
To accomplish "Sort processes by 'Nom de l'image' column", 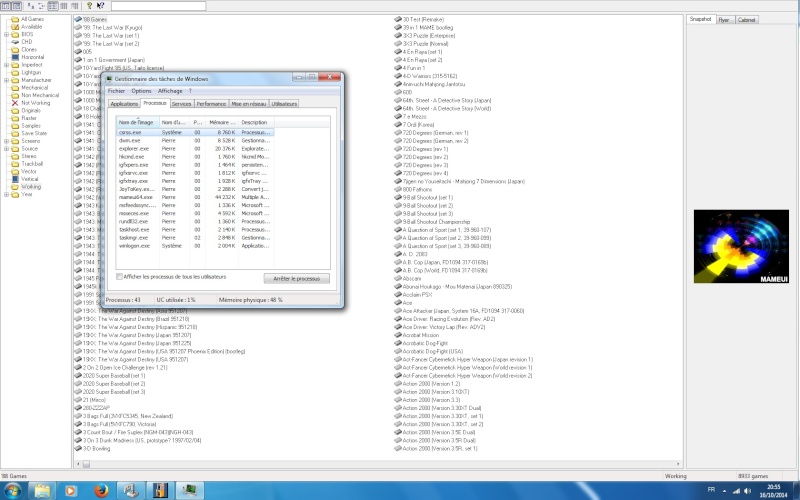I will [137, 122].
